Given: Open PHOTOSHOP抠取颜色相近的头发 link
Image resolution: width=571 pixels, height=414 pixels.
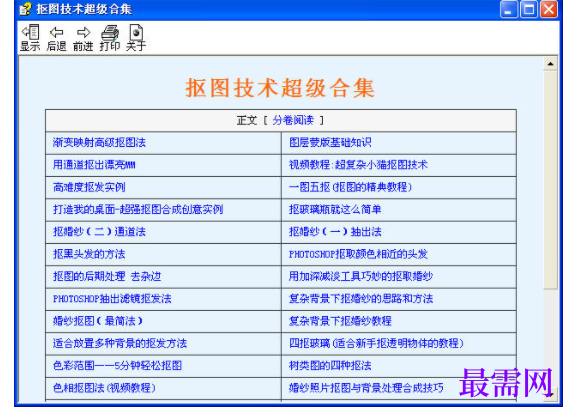Looking at the screenshot, I should (x=358, y=254).
